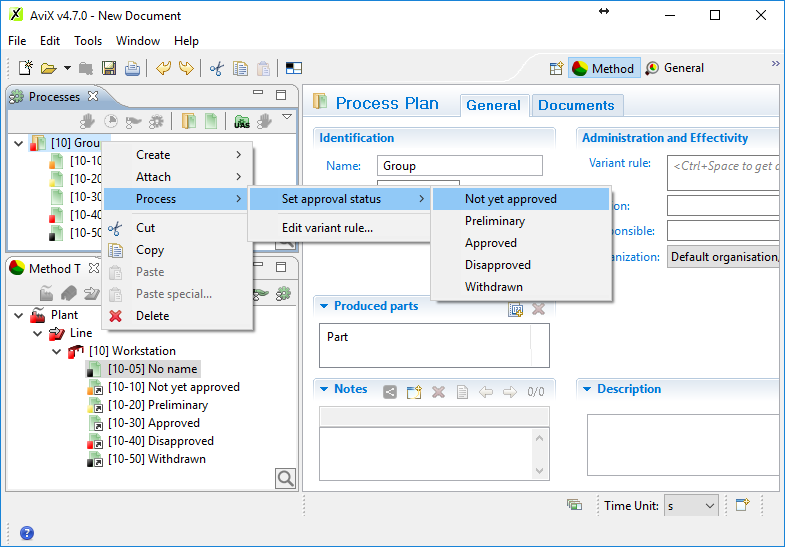Click the Name input field

point(459,166)
